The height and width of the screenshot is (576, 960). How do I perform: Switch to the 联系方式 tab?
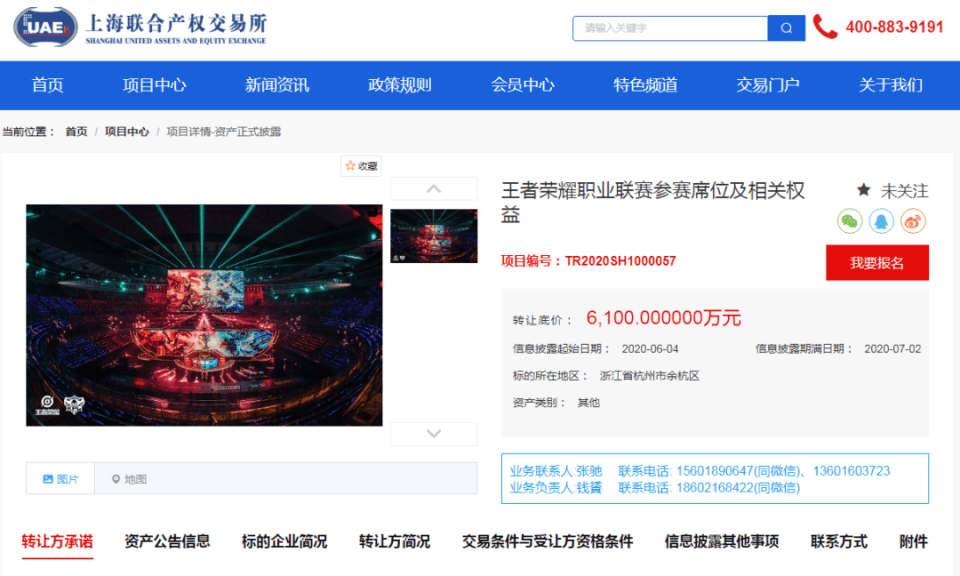click(839, 542)
